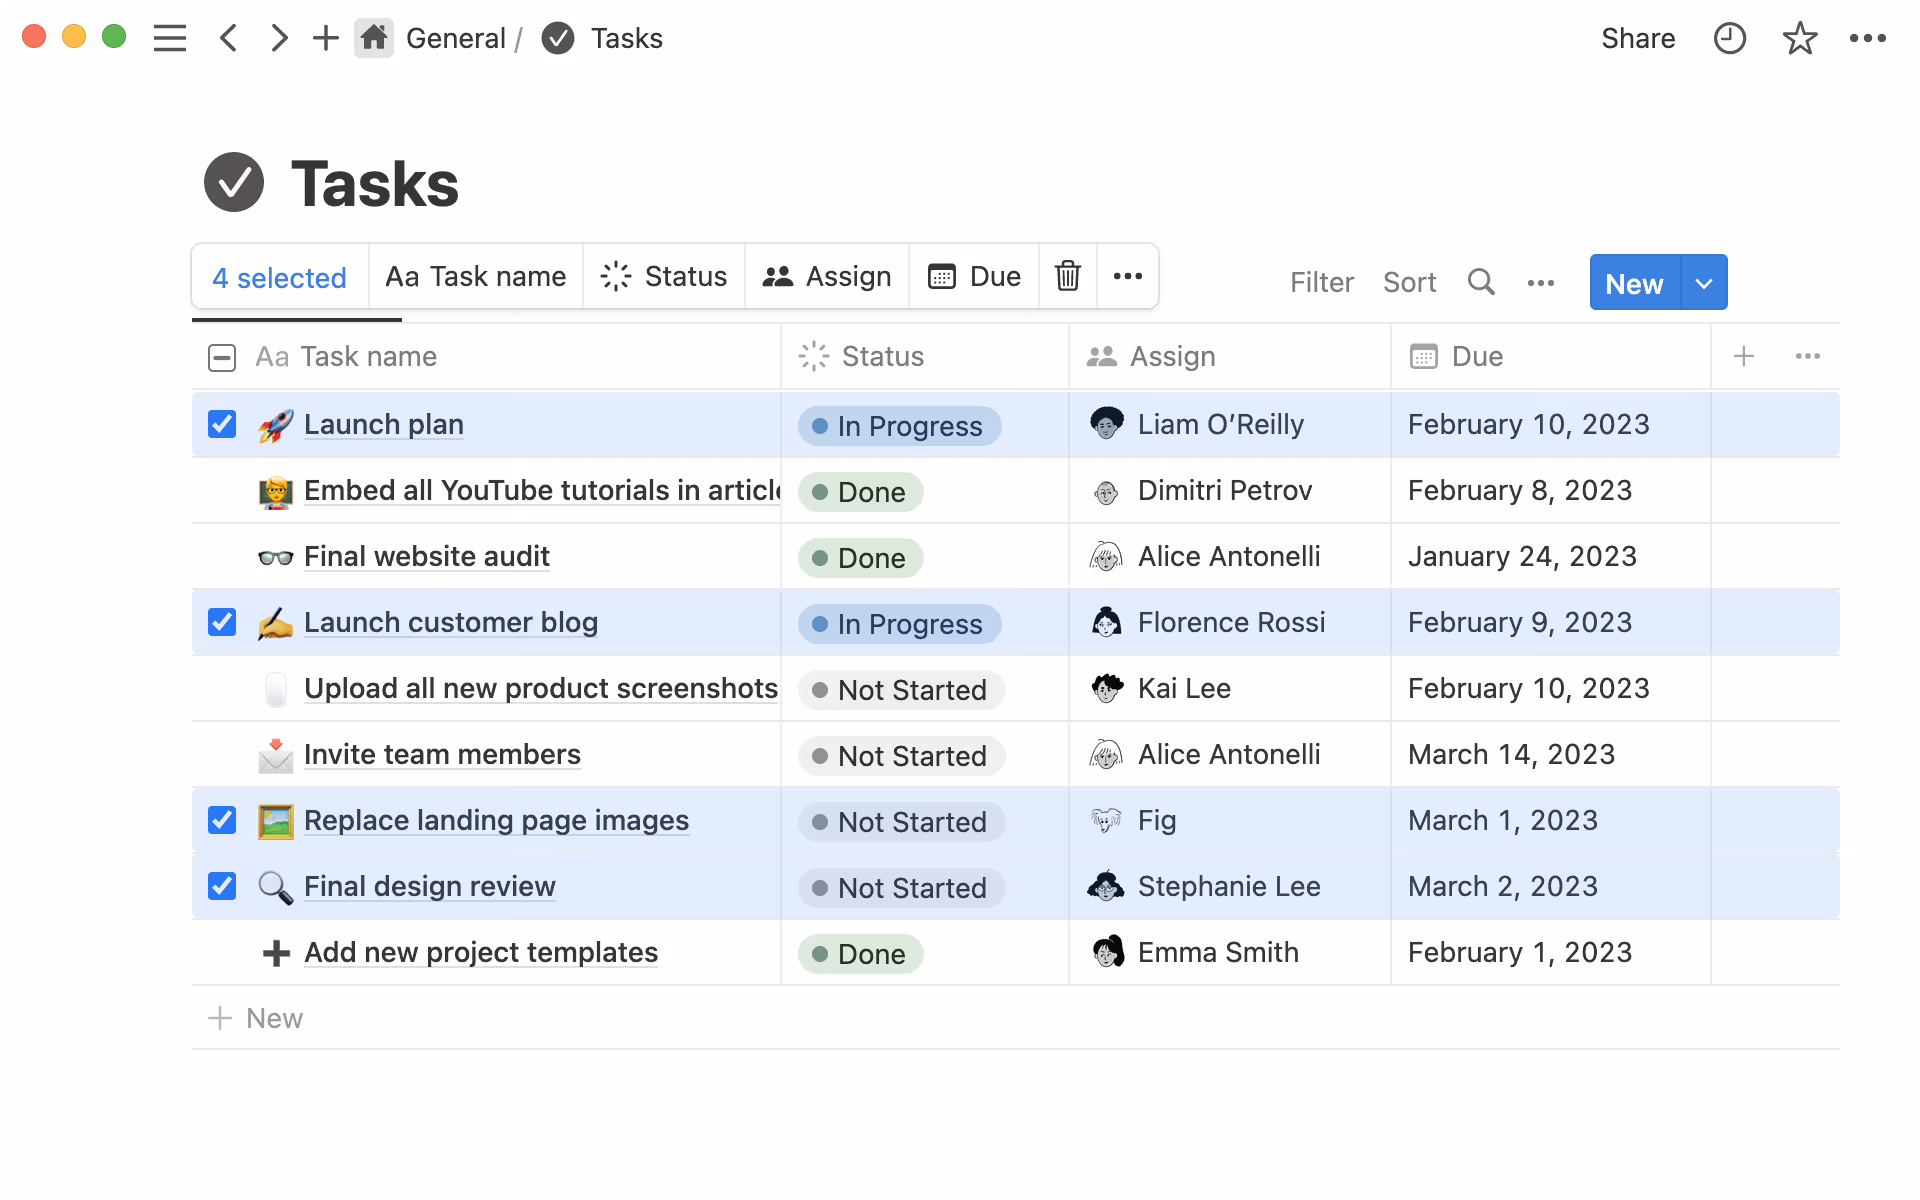
Task: Delete selected tasks using the trash icon
Action: pyautogui.click(x=1067, y=276)
